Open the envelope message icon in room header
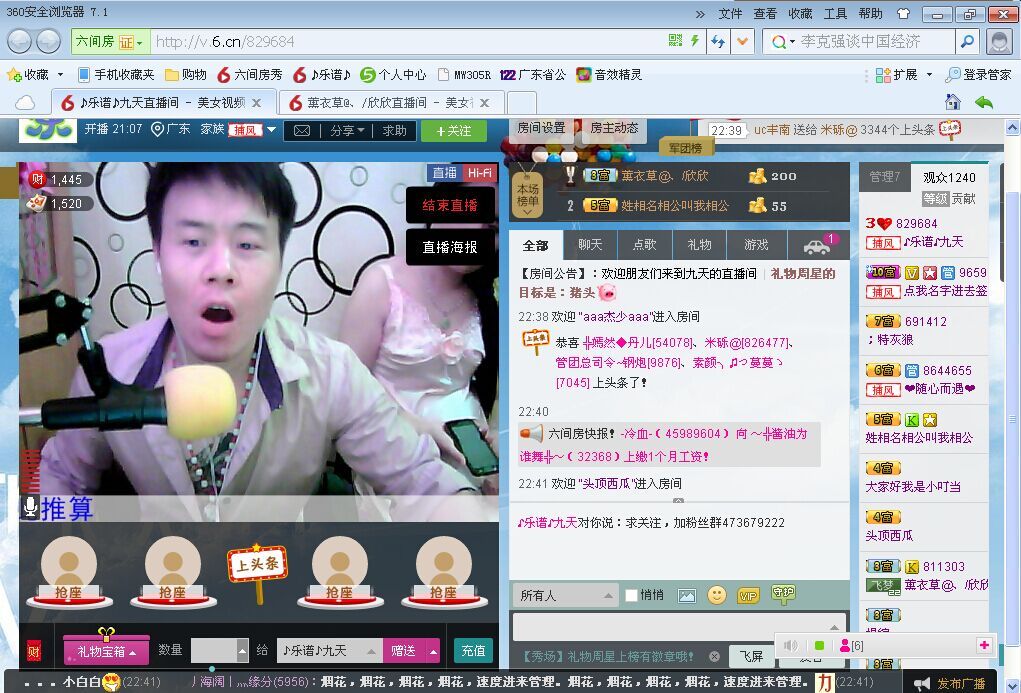The height and width of the screenshot is (693, 1021). tap(302, 131)
